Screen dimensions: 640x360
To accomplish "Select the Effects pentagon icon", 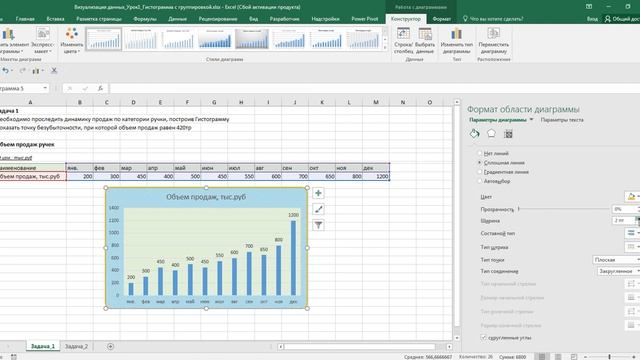I will [x=491, y=133].
